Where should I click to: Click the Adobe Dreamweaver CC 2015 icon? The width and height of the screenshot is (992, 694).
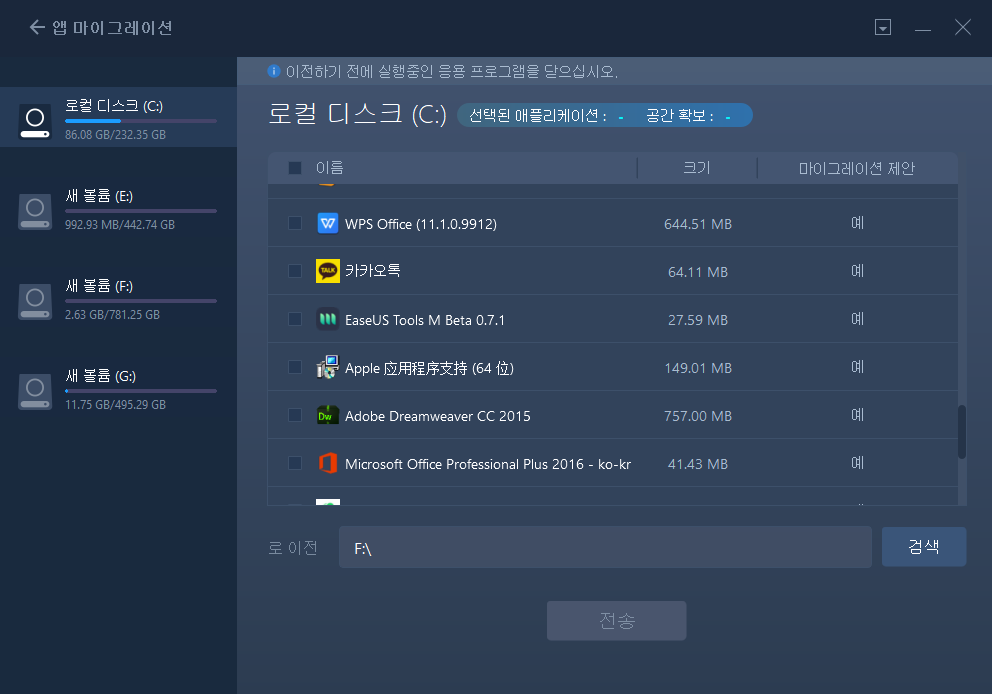tap(328, 415)
